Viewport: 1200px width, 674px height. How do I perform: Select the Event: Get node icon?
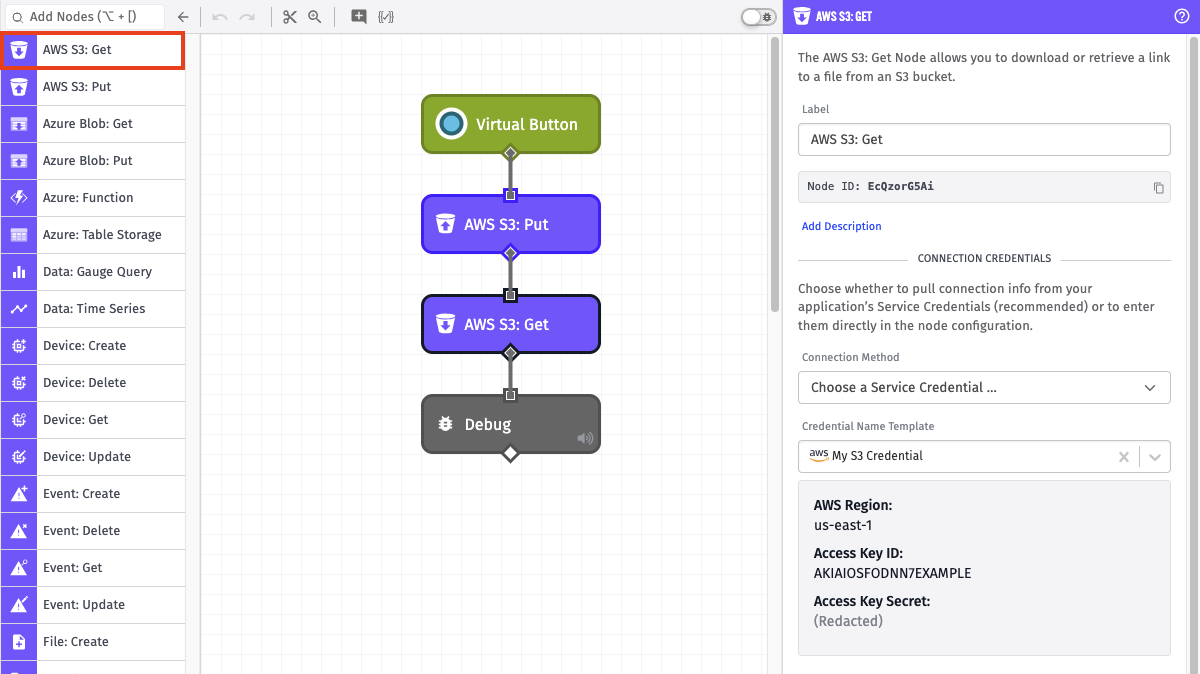18,568
